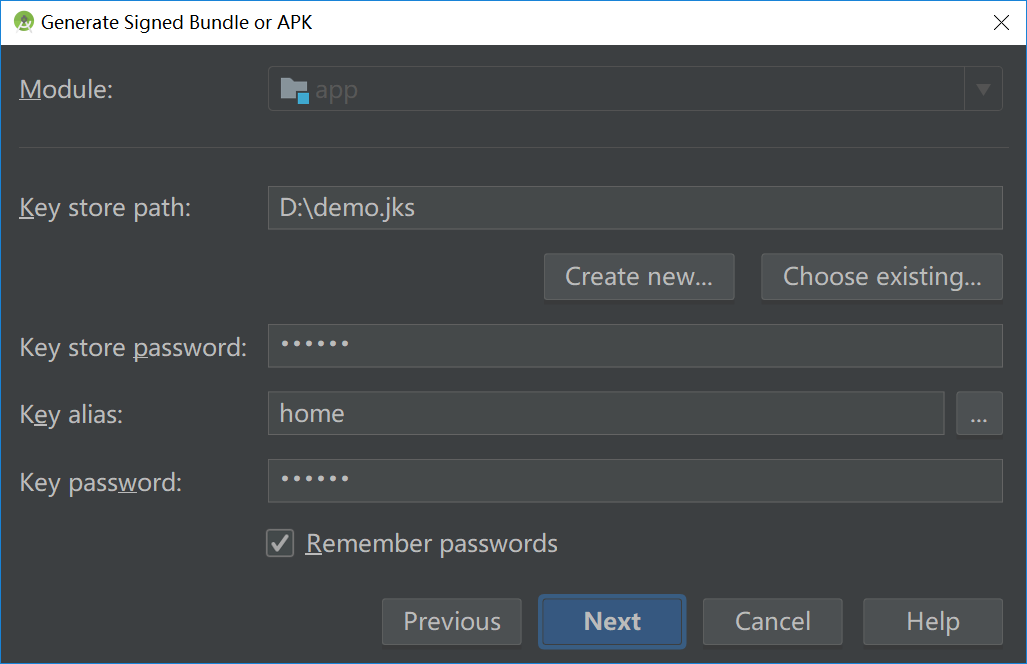Click the Key store path label
Image resolution: width=1027 pixels, height=664 pixels.
click(x=105, y=208)
